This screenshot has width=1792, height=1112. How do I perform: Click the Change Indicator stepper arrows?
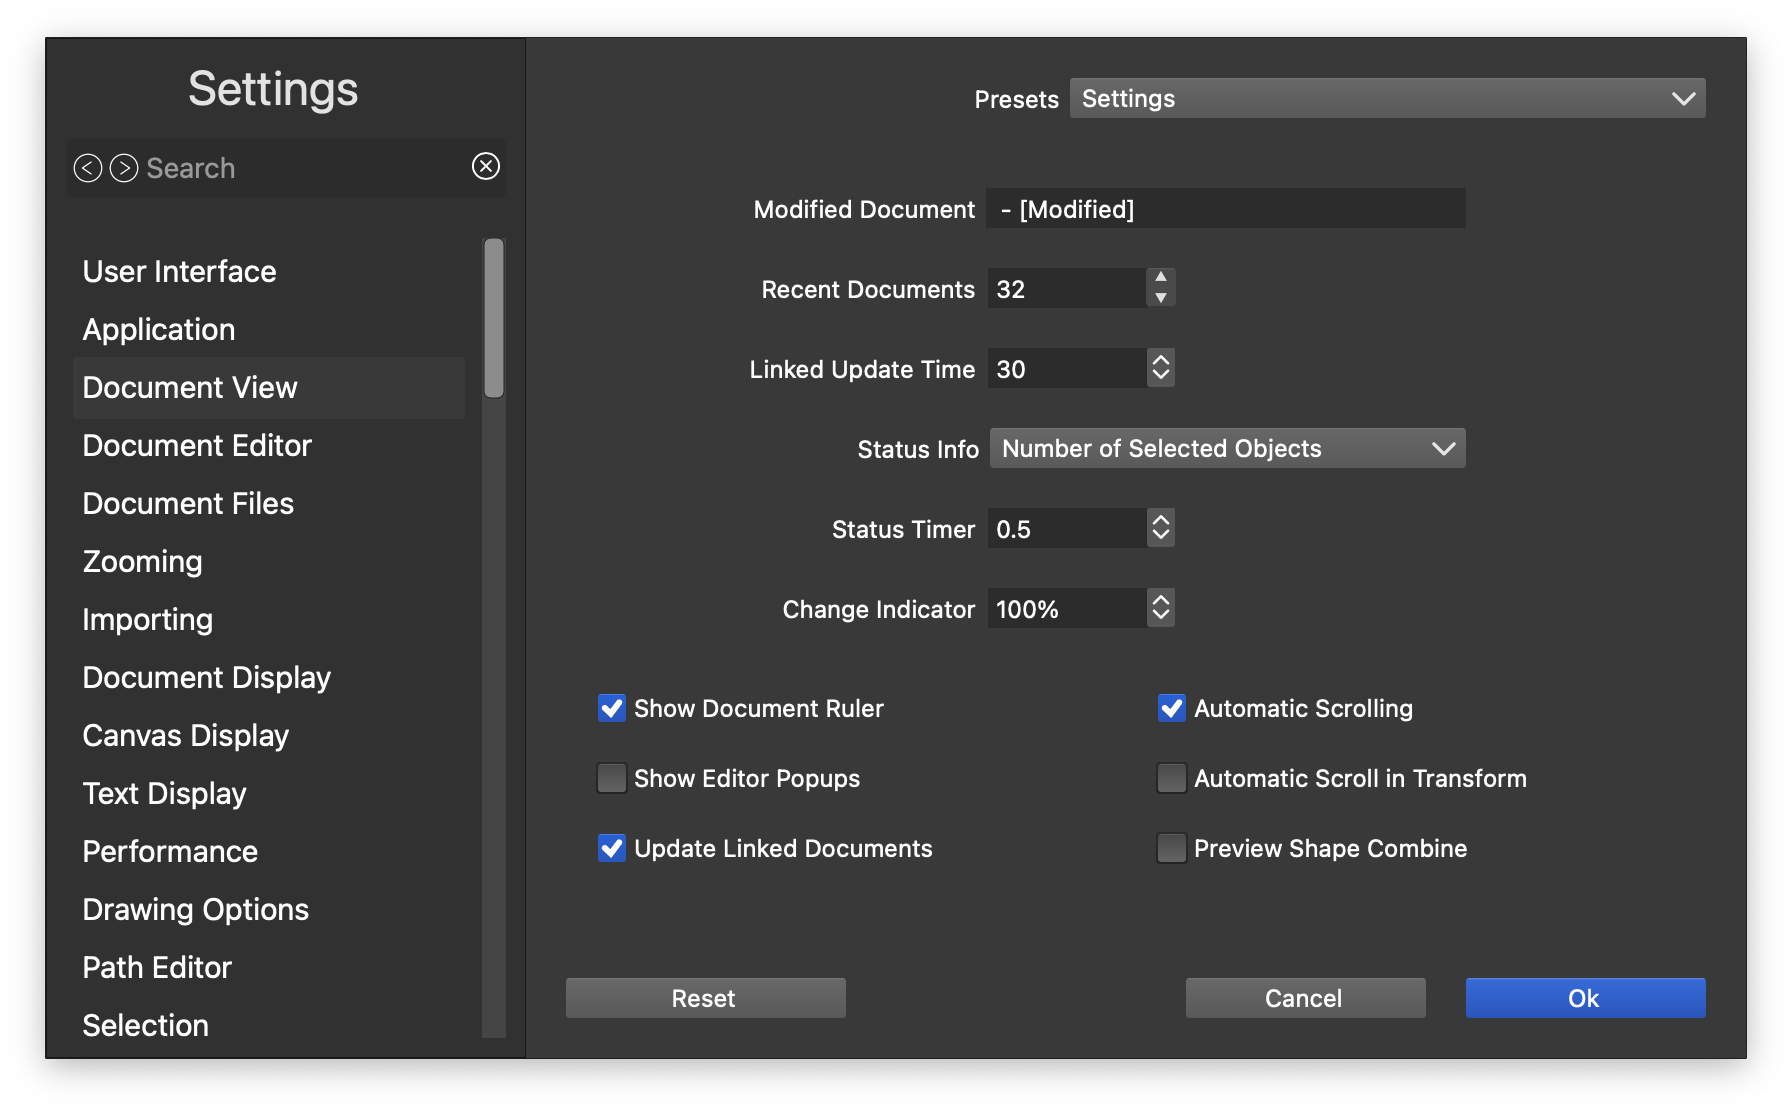(x=1160, y=608)
